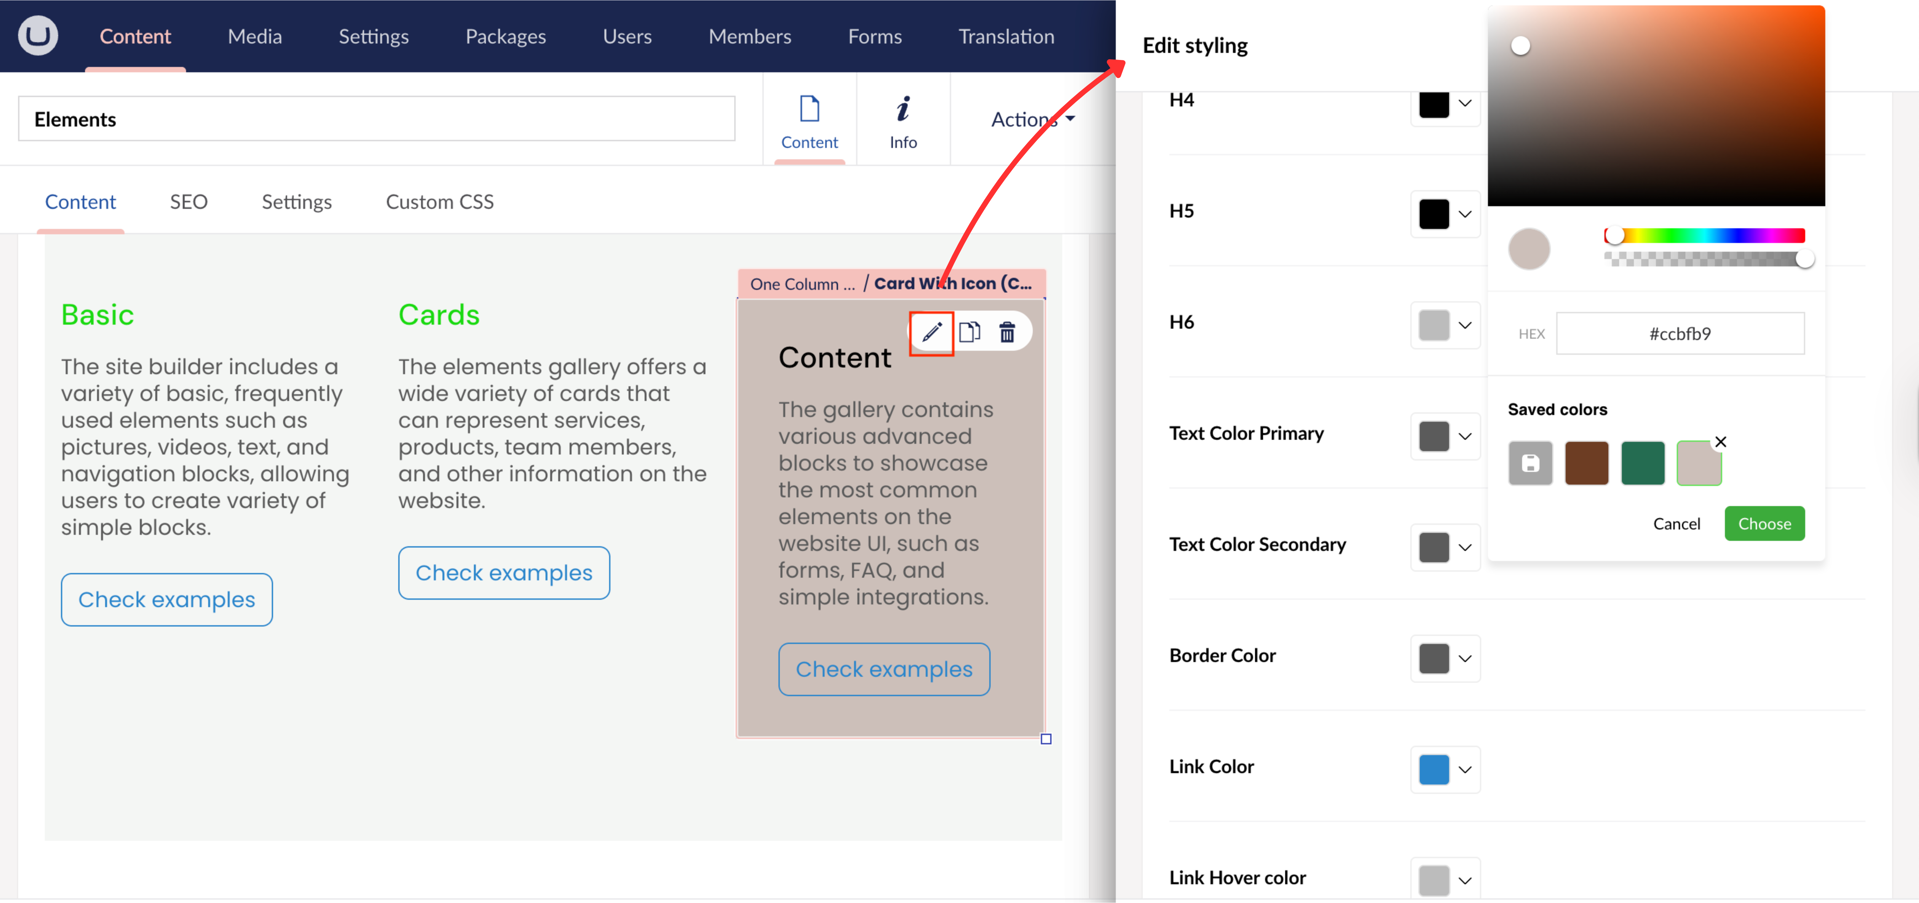Select the brown saved color swatch

point(1586,463)
